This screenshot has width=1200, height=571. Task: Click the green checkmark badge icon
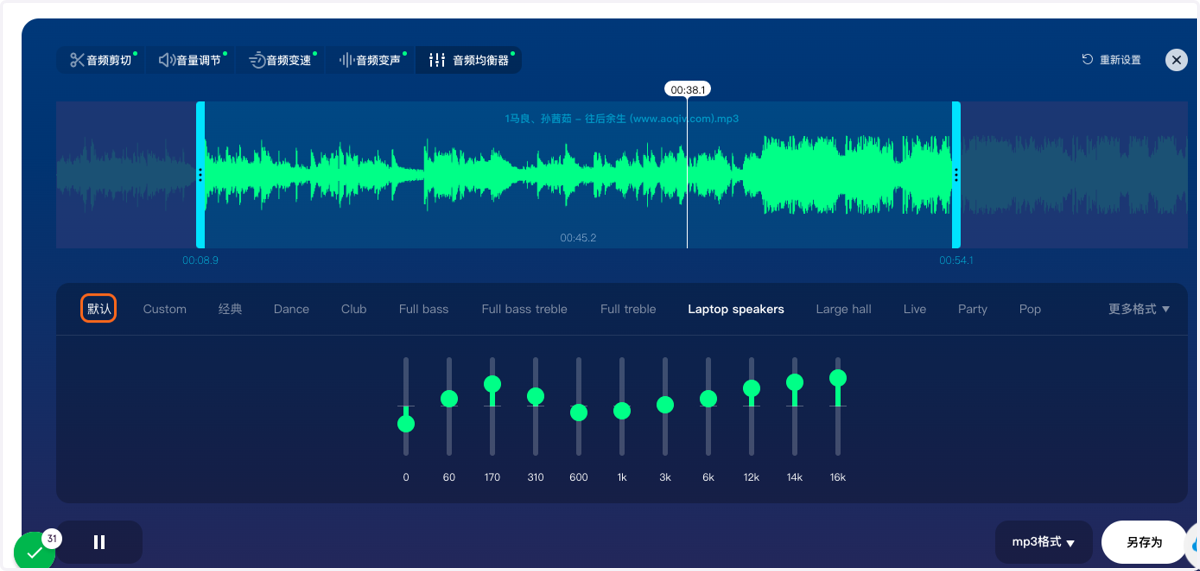click(x=34, y=552)
